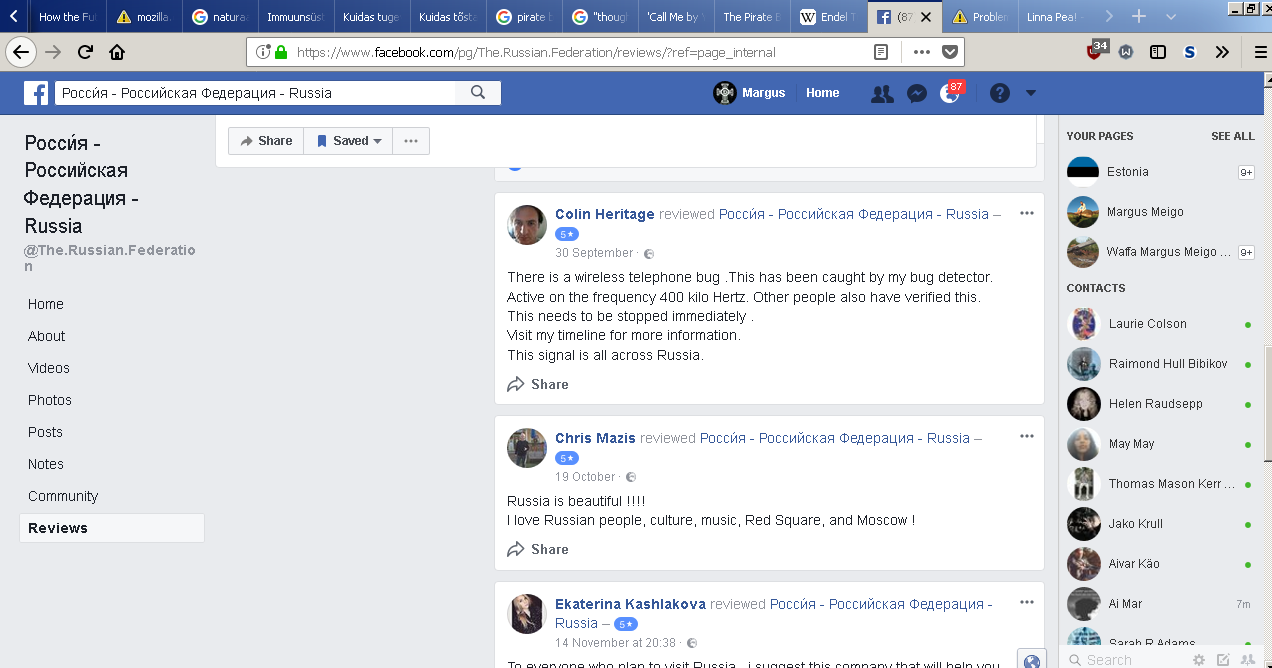Select Reviews in page sidebar
The height and width of the screenshot is (668, 1272).
[x=112, y=528]
